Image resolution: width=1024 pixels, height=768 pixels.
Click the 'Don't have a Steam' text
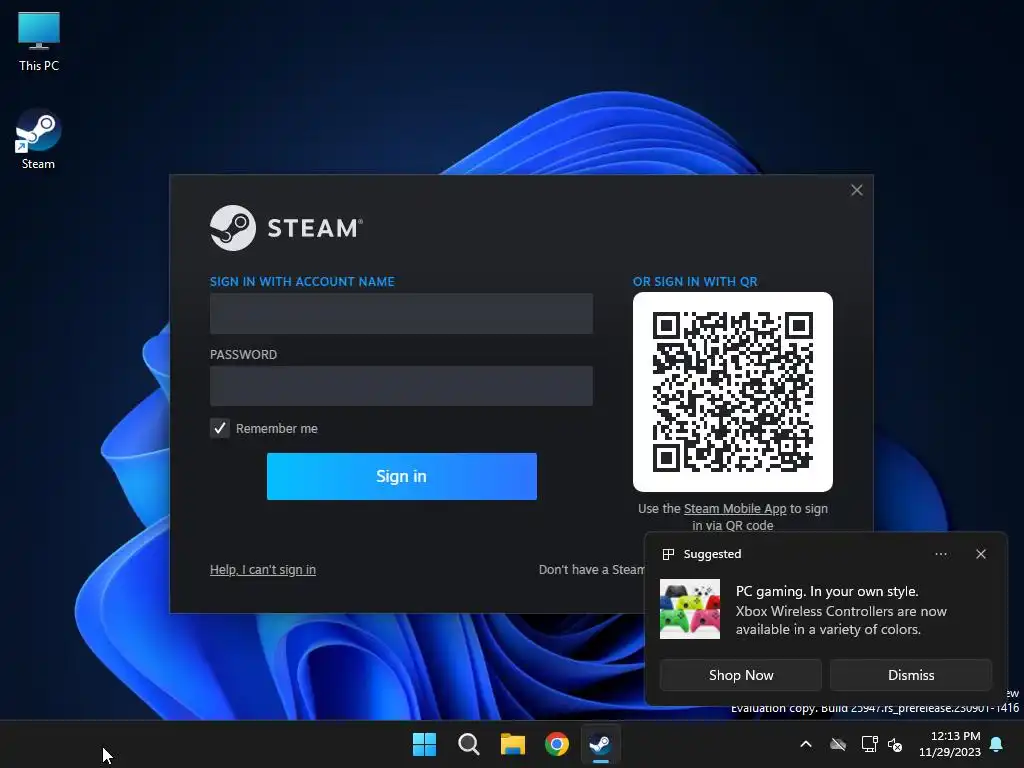pyautogui.click(x=592, y=569)
